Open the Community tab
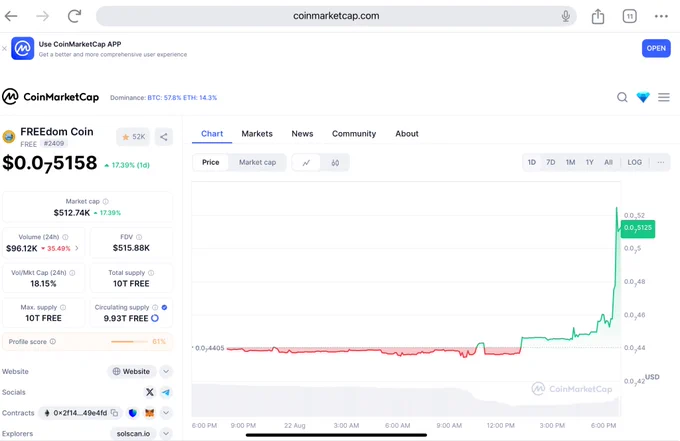Viewport: 680px width, 441px height. tap(354, 134)
